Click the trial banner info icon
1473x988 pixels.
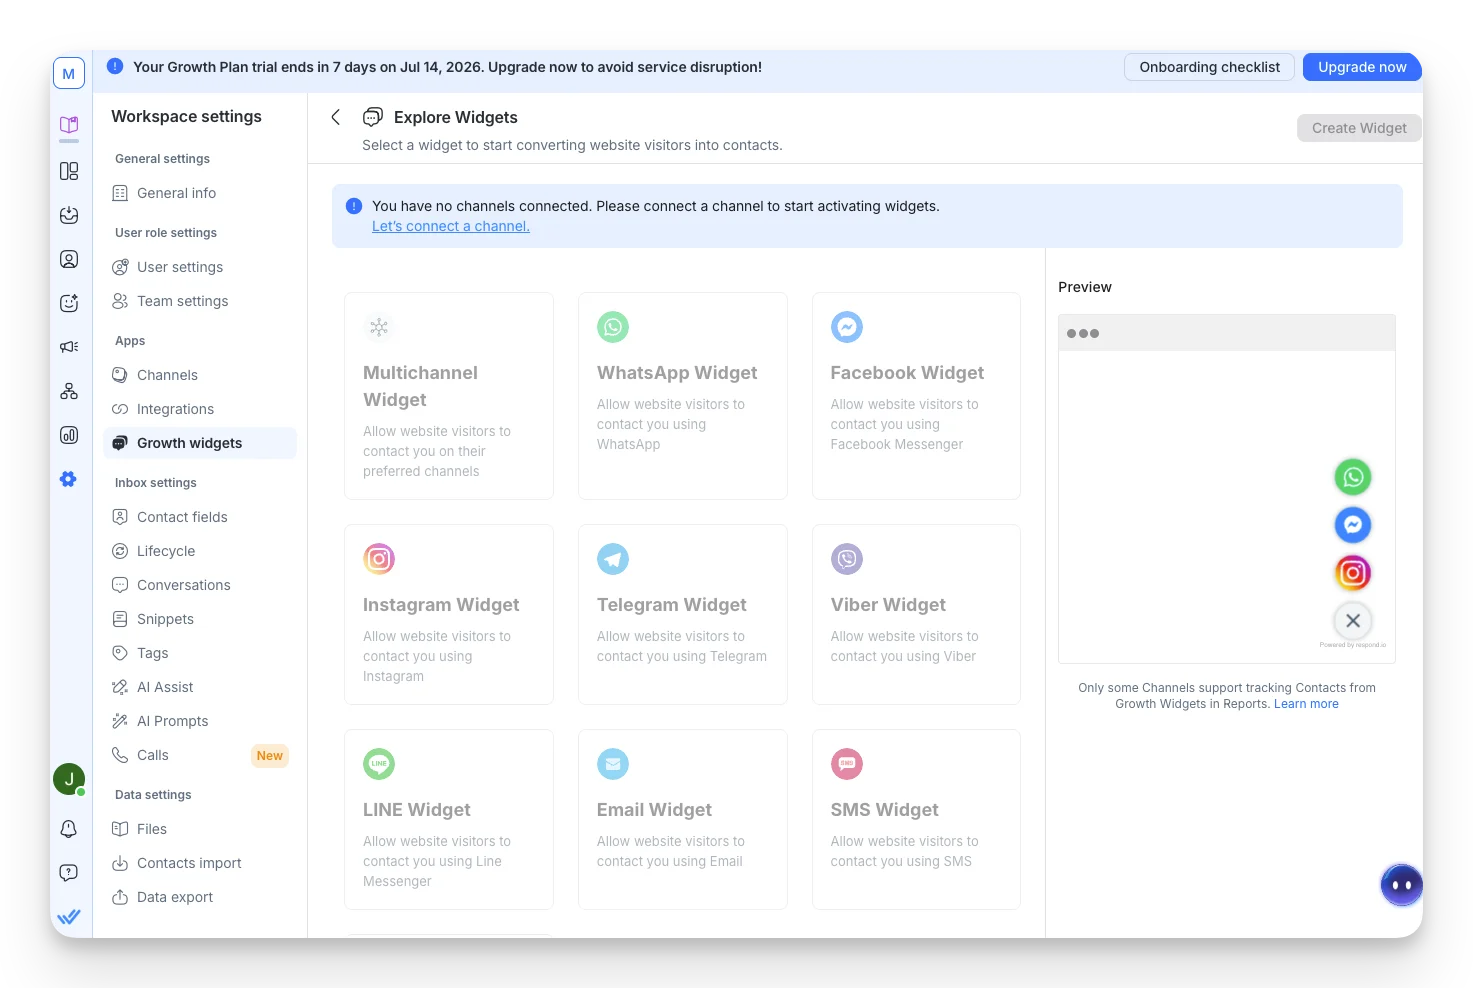[115, 66]
